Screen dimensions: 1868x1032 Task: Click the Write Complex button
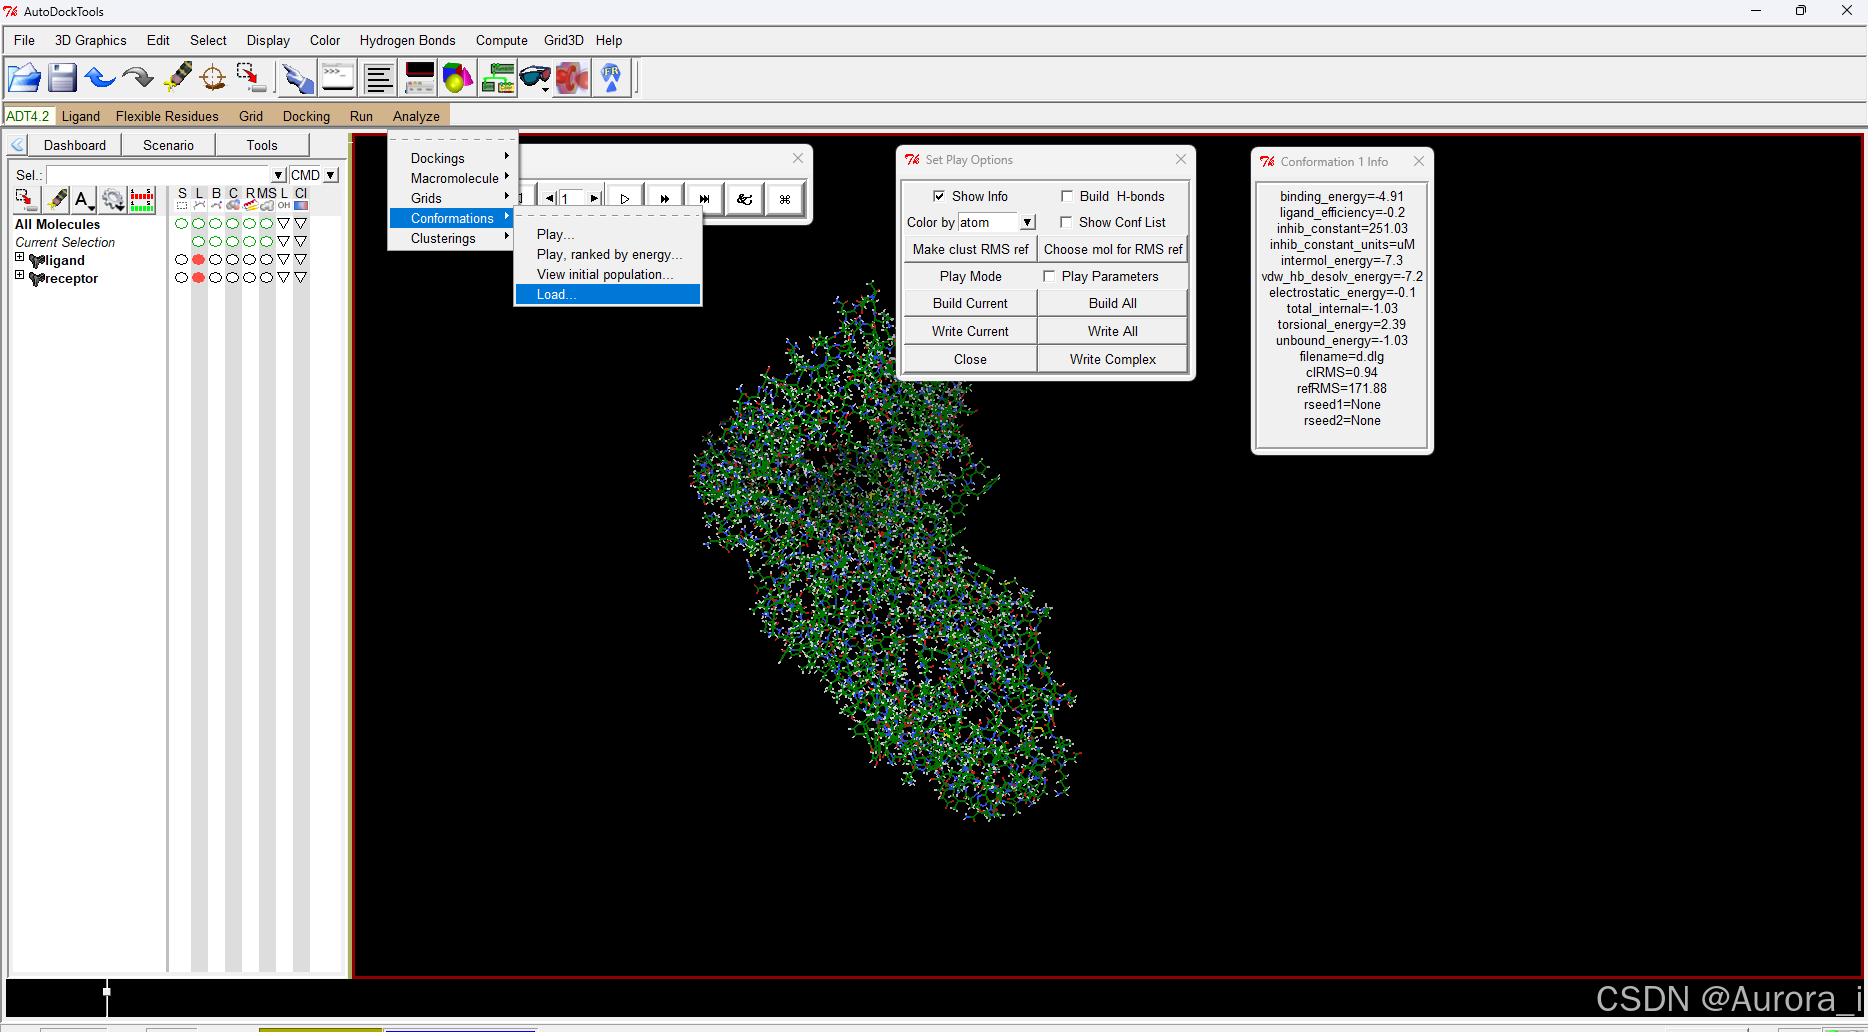pos(1112,359)
